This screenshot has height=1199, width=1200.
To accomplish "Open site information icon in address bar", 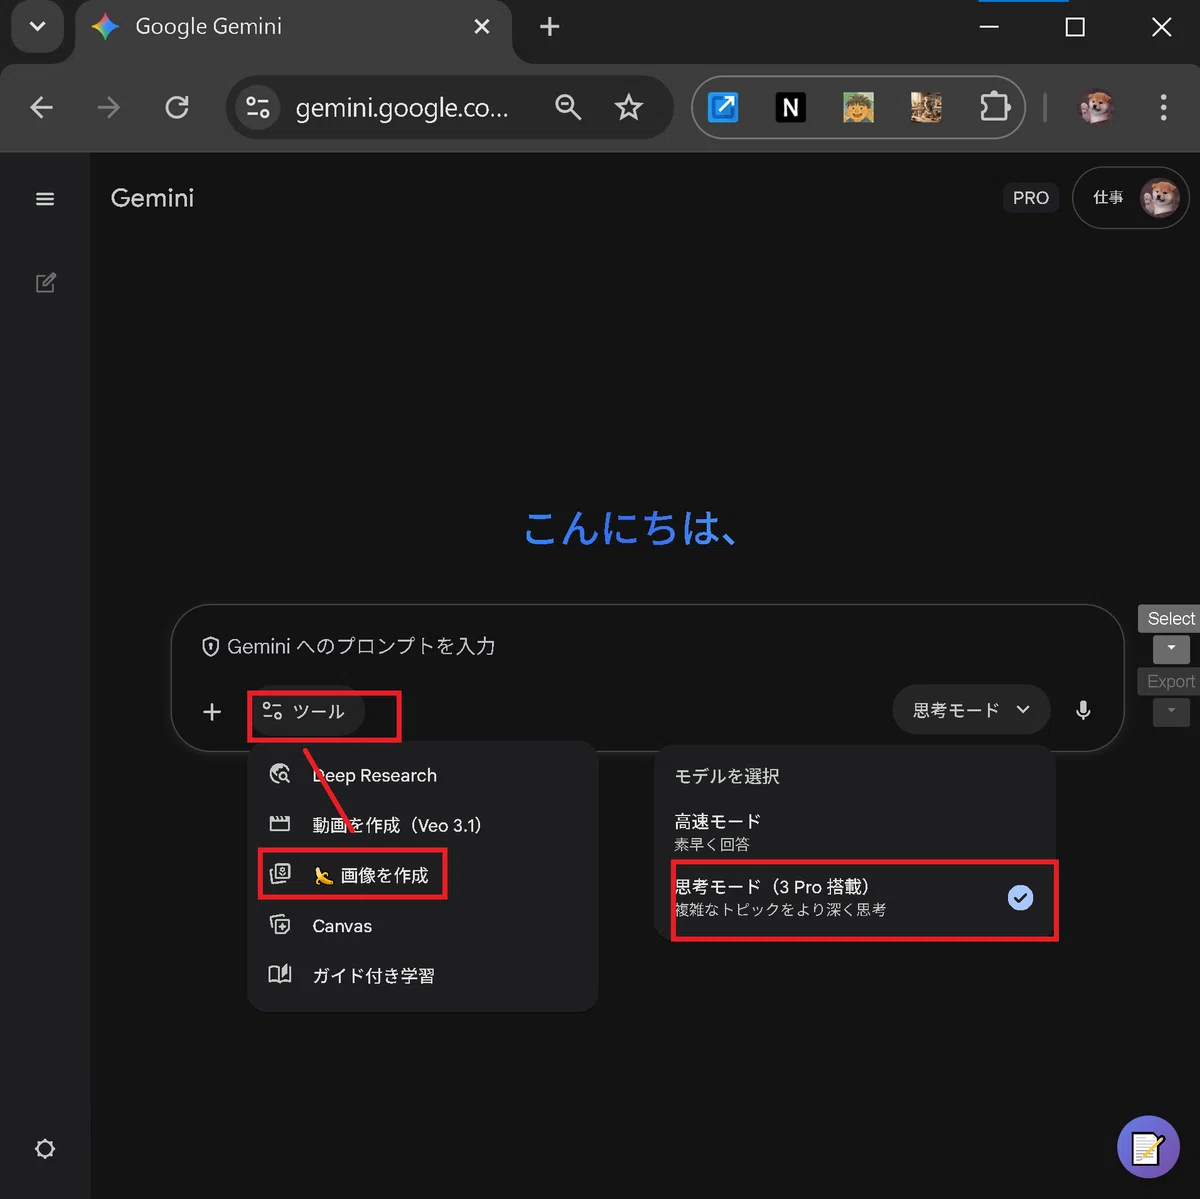I will [x=258, y=107].
